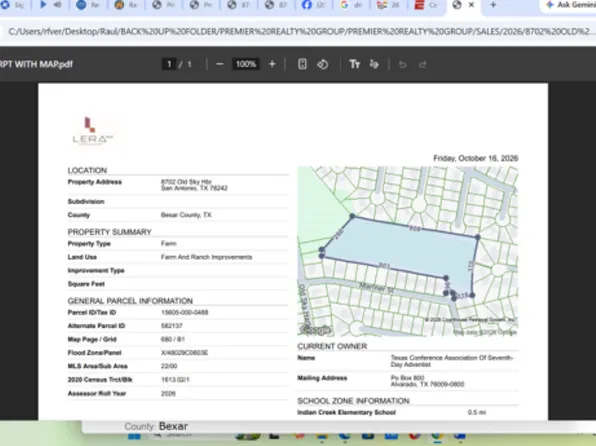The height and width of the screenshot is (446, 596).
Task: Switch to the Google search tab
Action: 350,5
